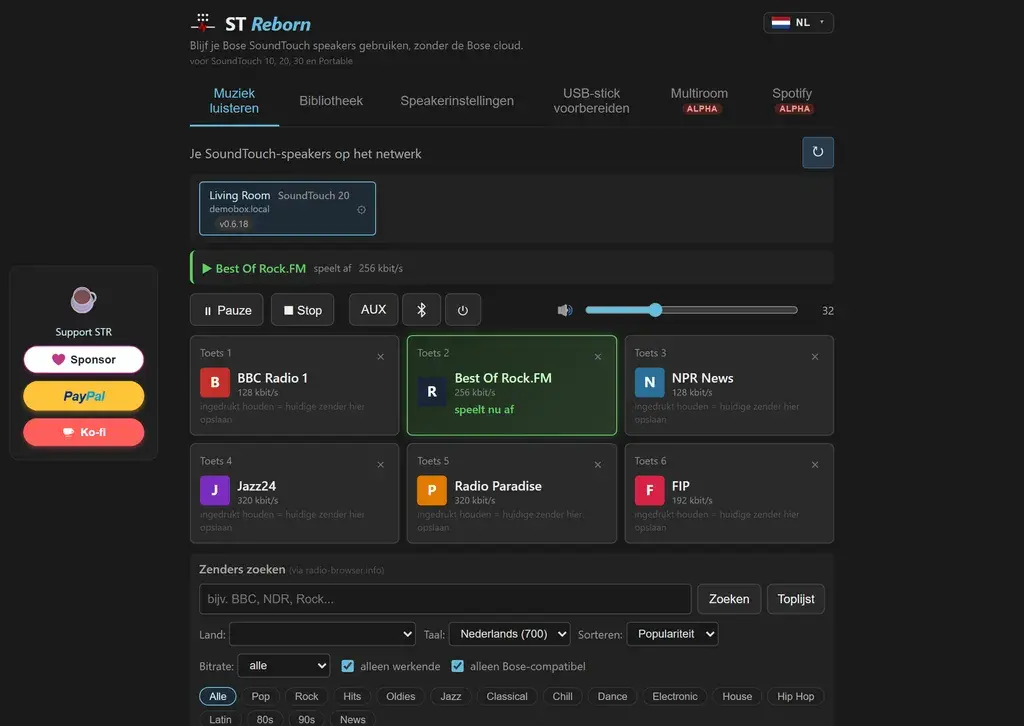Click the ST Reborn logo icon

pos(202,23)
